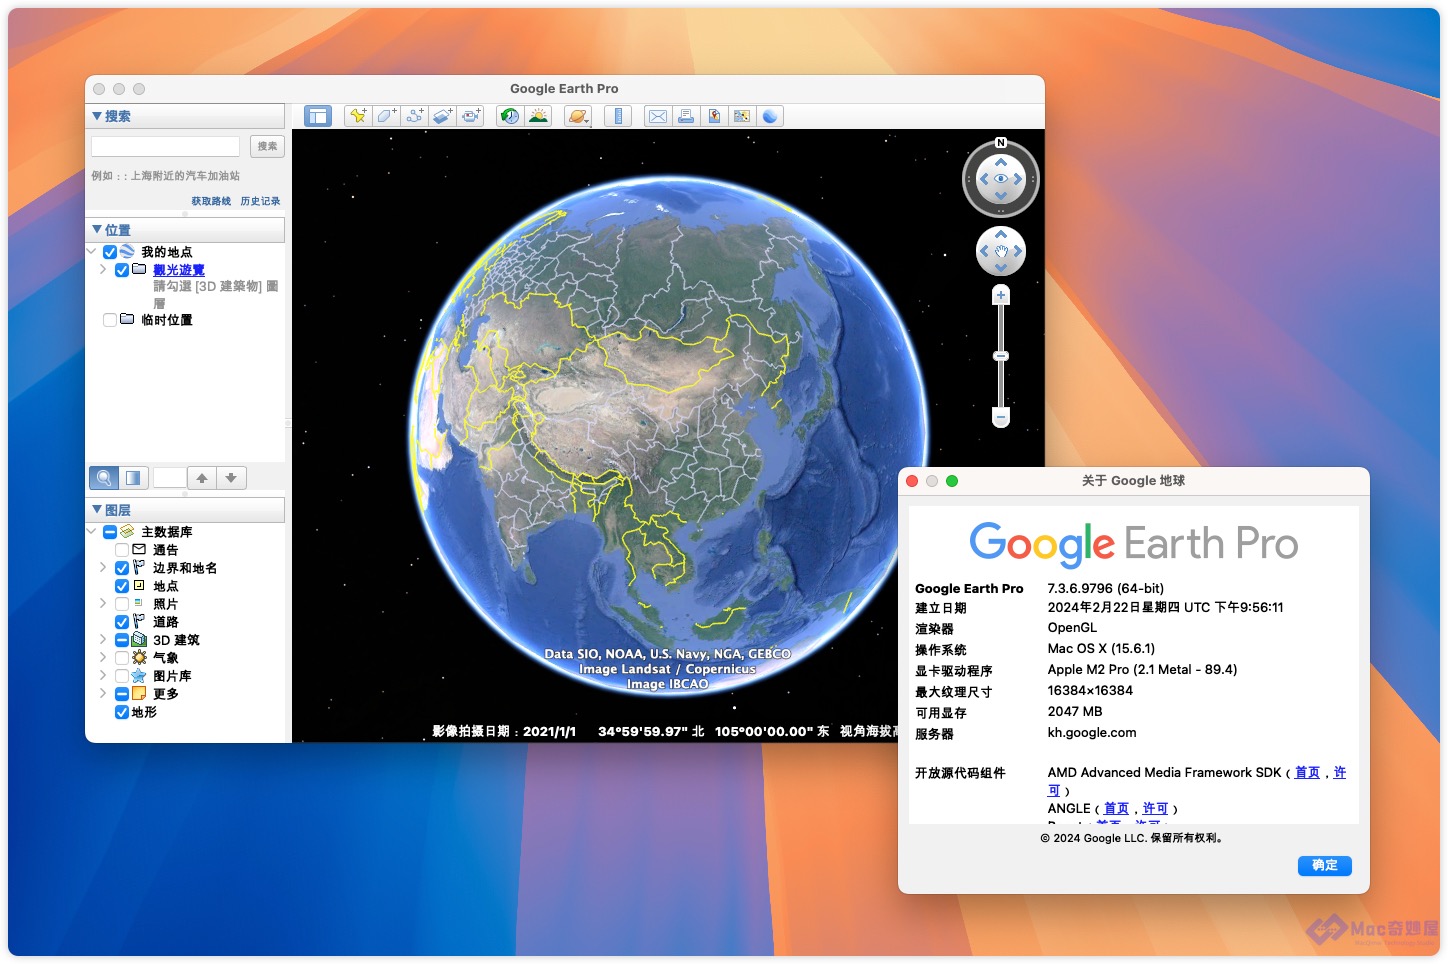
Task: Collapse the 位置 panel header
Action: pos(187,230)
